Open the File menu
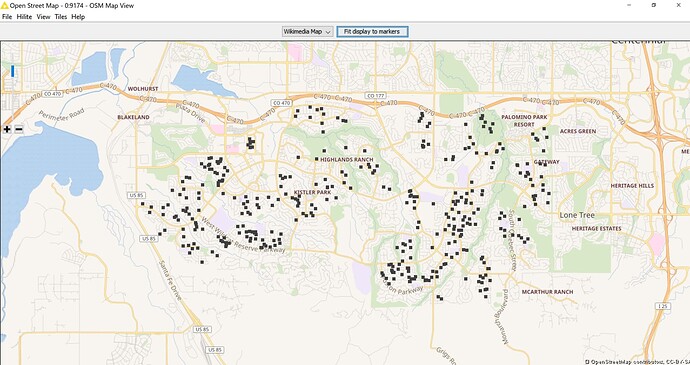The image size is (690, 365). coord(7,17)
